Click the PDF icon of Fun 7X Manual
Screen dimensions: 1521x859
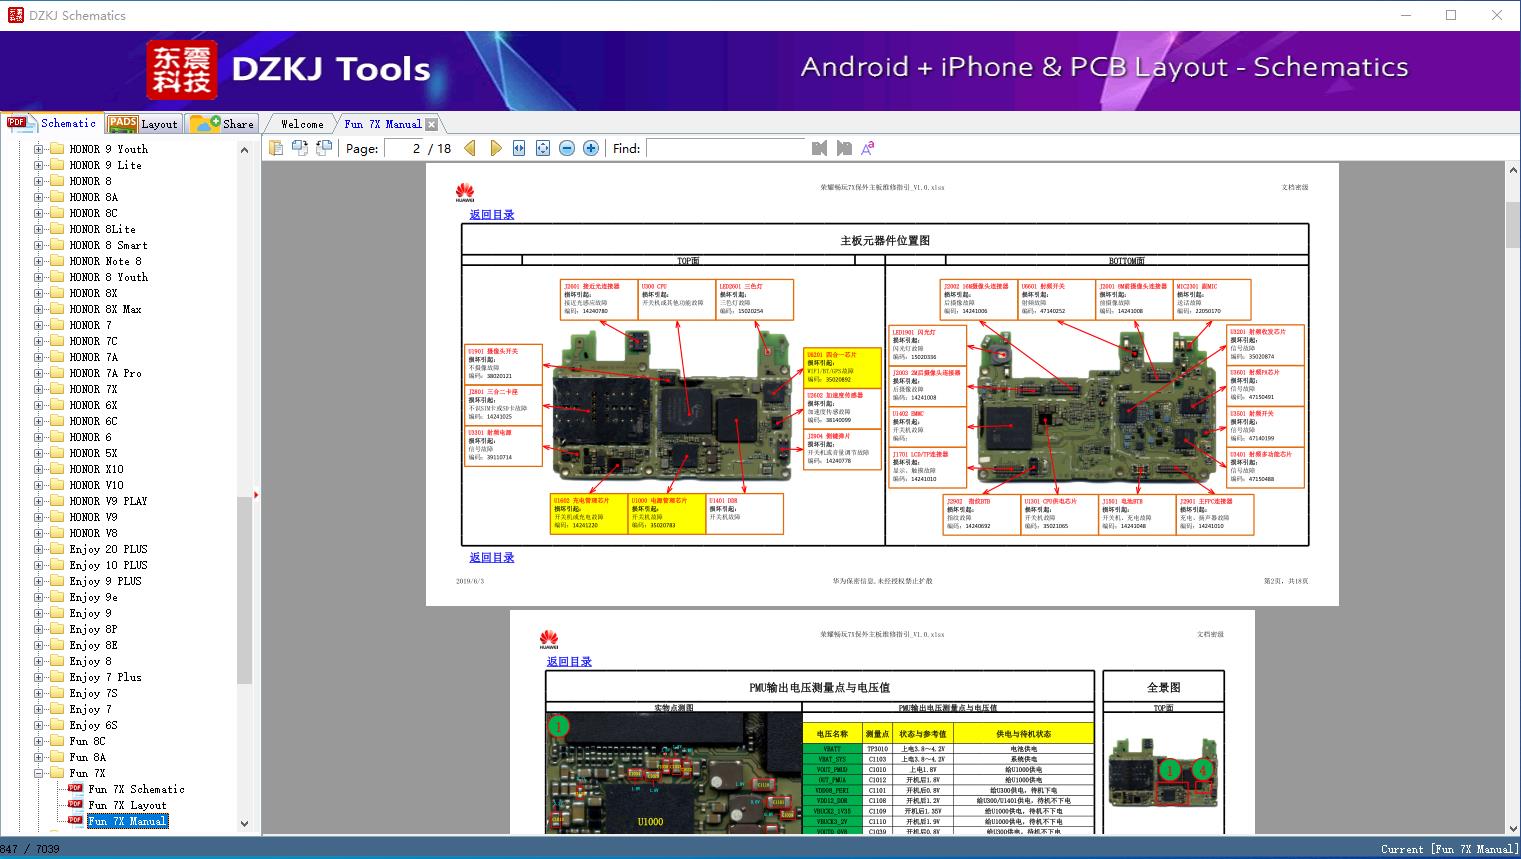coord(75,821)
